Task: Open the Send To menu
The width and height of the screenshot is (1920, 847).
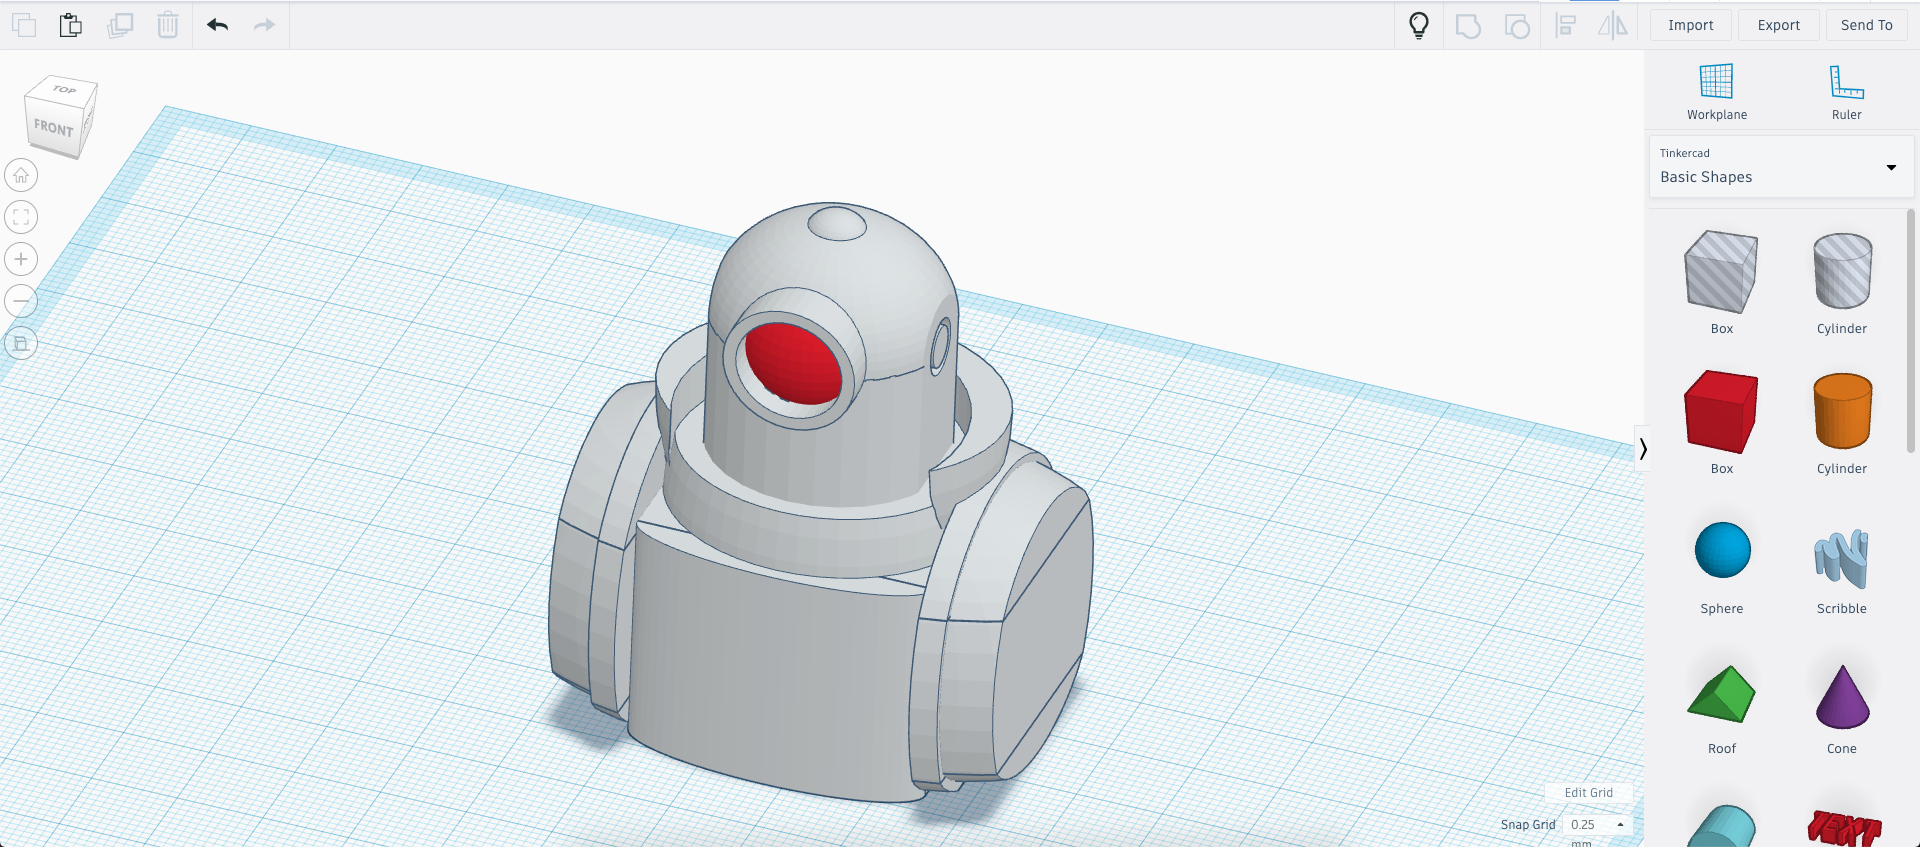Action: (1866, 25)
